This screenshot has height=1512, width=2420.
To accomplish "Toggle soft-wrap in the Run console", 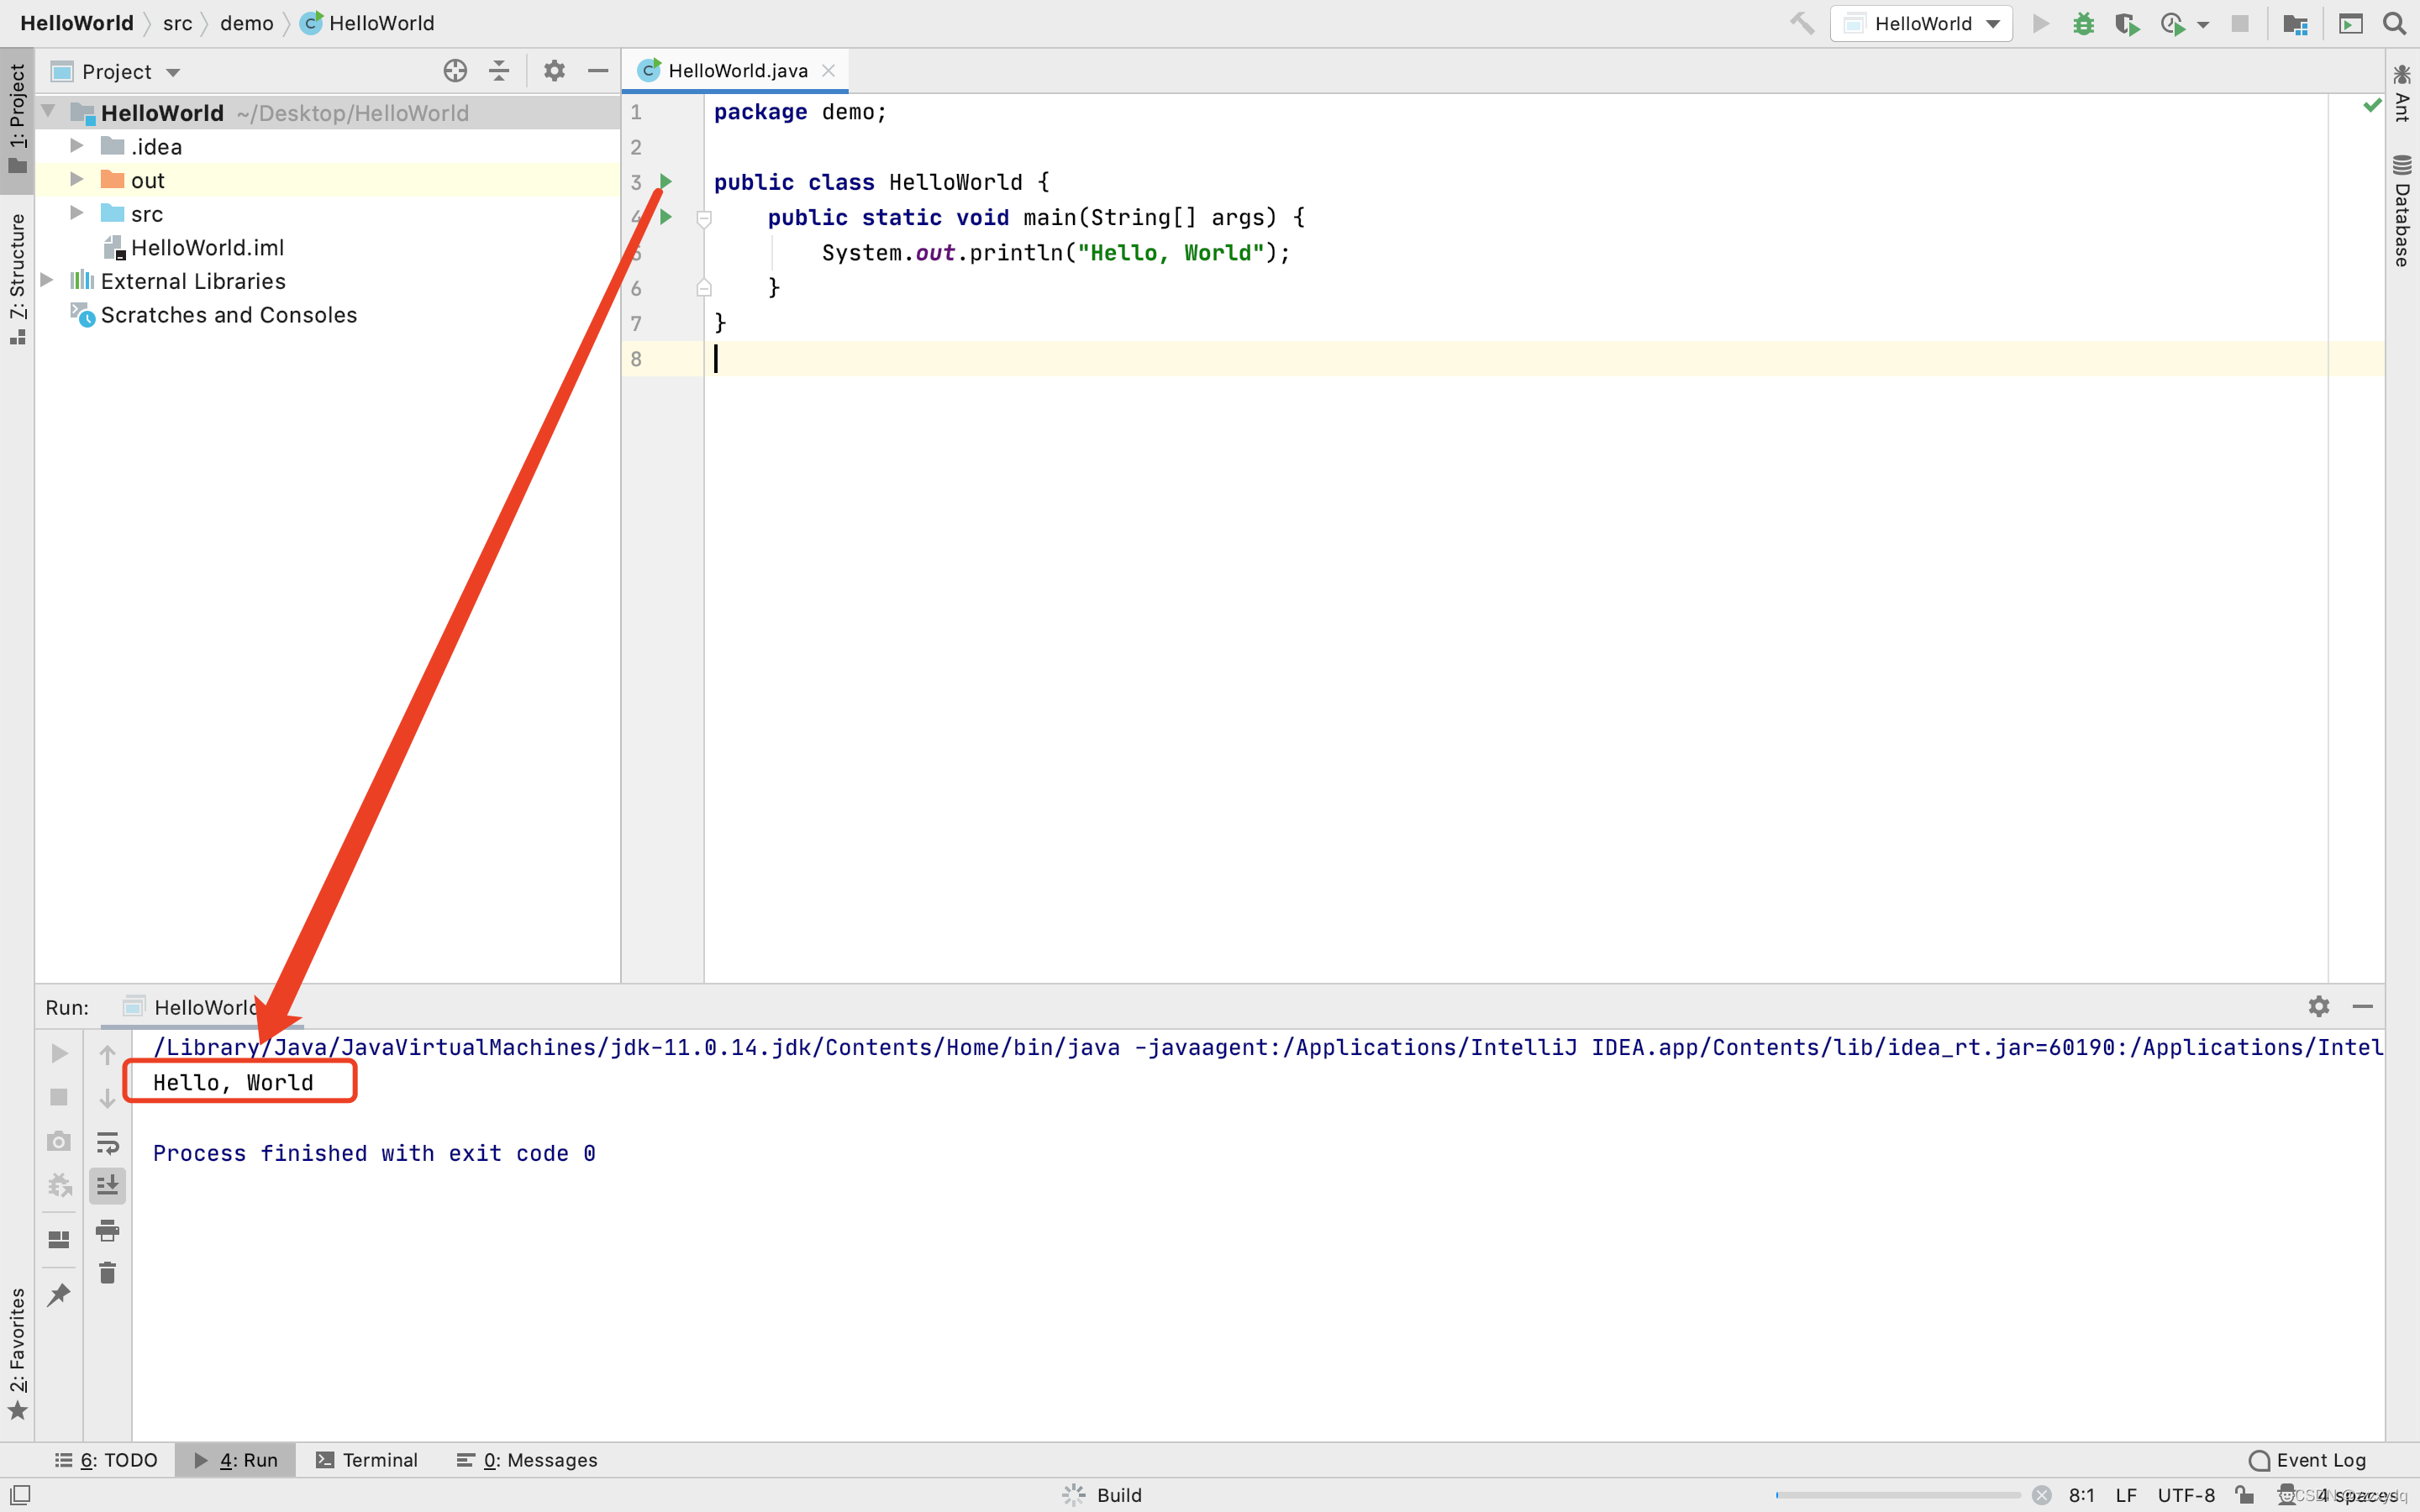I will click(108, 1143).
